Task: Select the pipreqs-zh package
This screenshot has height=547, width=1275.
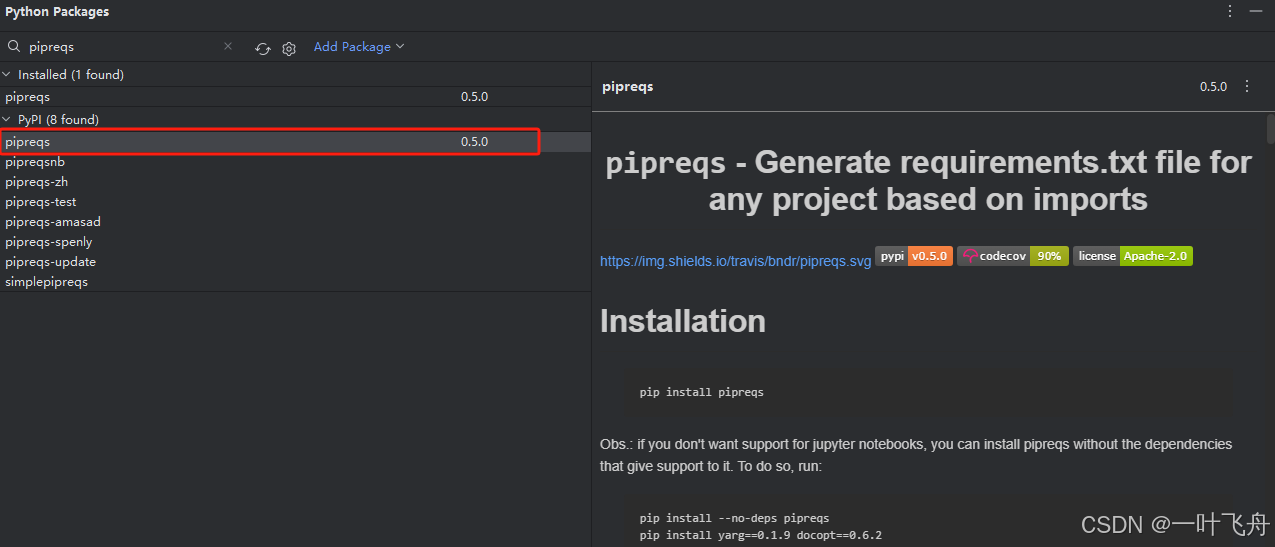Action: click(295, 182)
